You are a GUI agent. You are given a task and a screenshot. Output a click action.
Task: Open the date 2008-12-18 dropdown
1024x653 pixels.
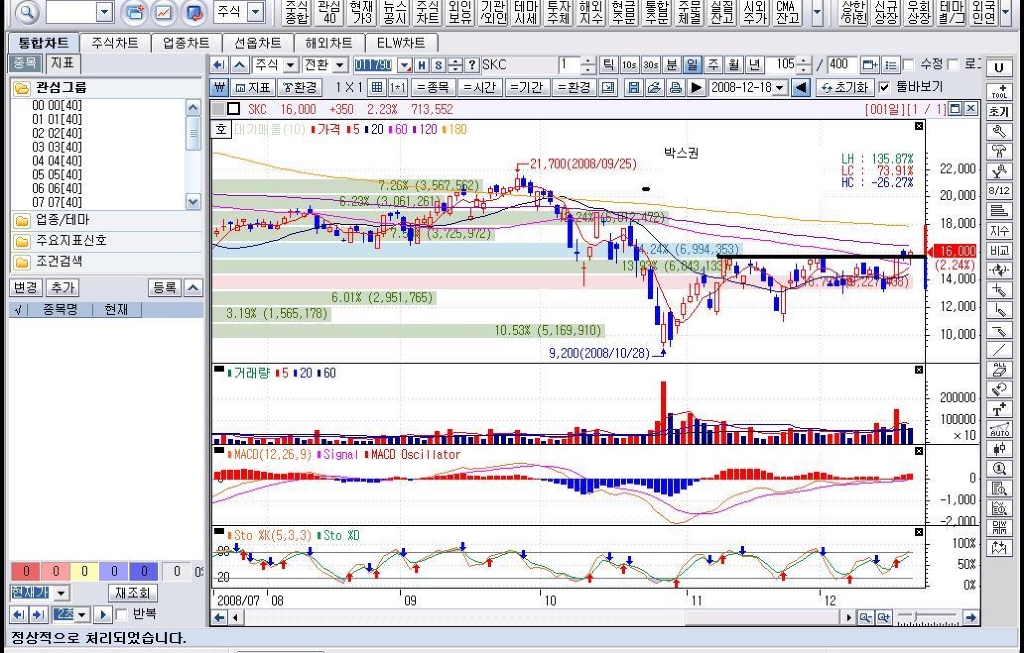pyautogui.click(x=780, y=88)
